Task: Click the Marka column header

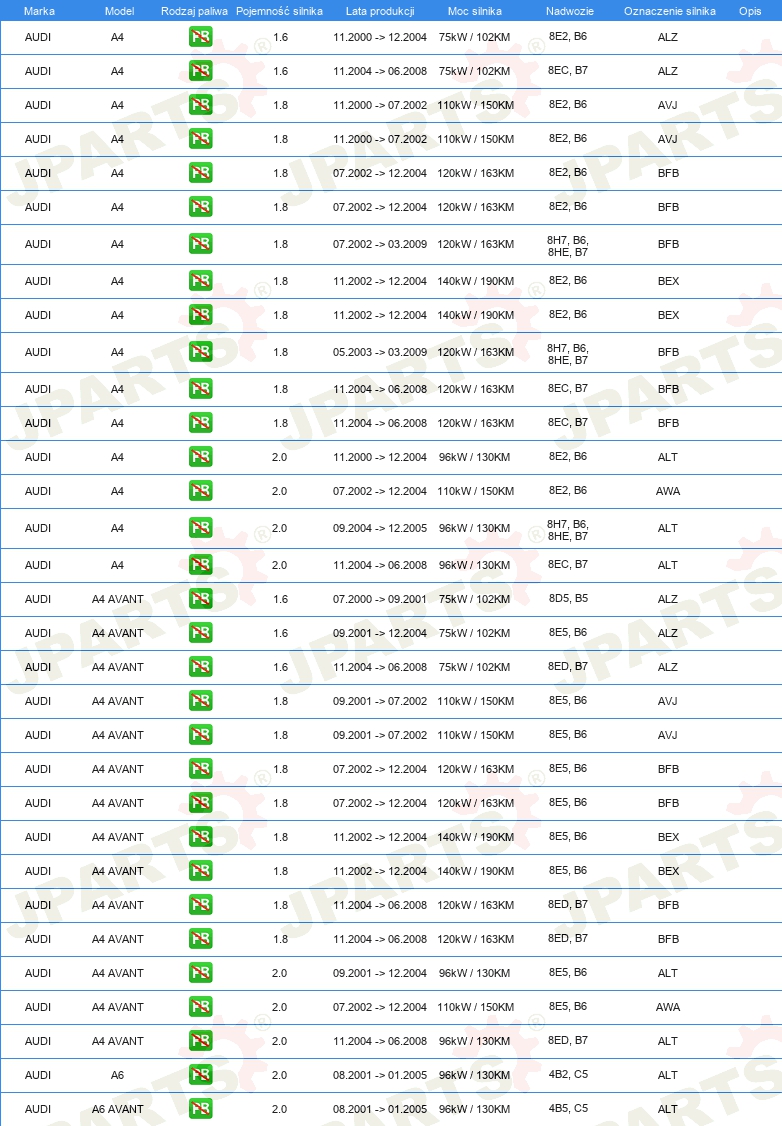Action: [x=39, y=11]
